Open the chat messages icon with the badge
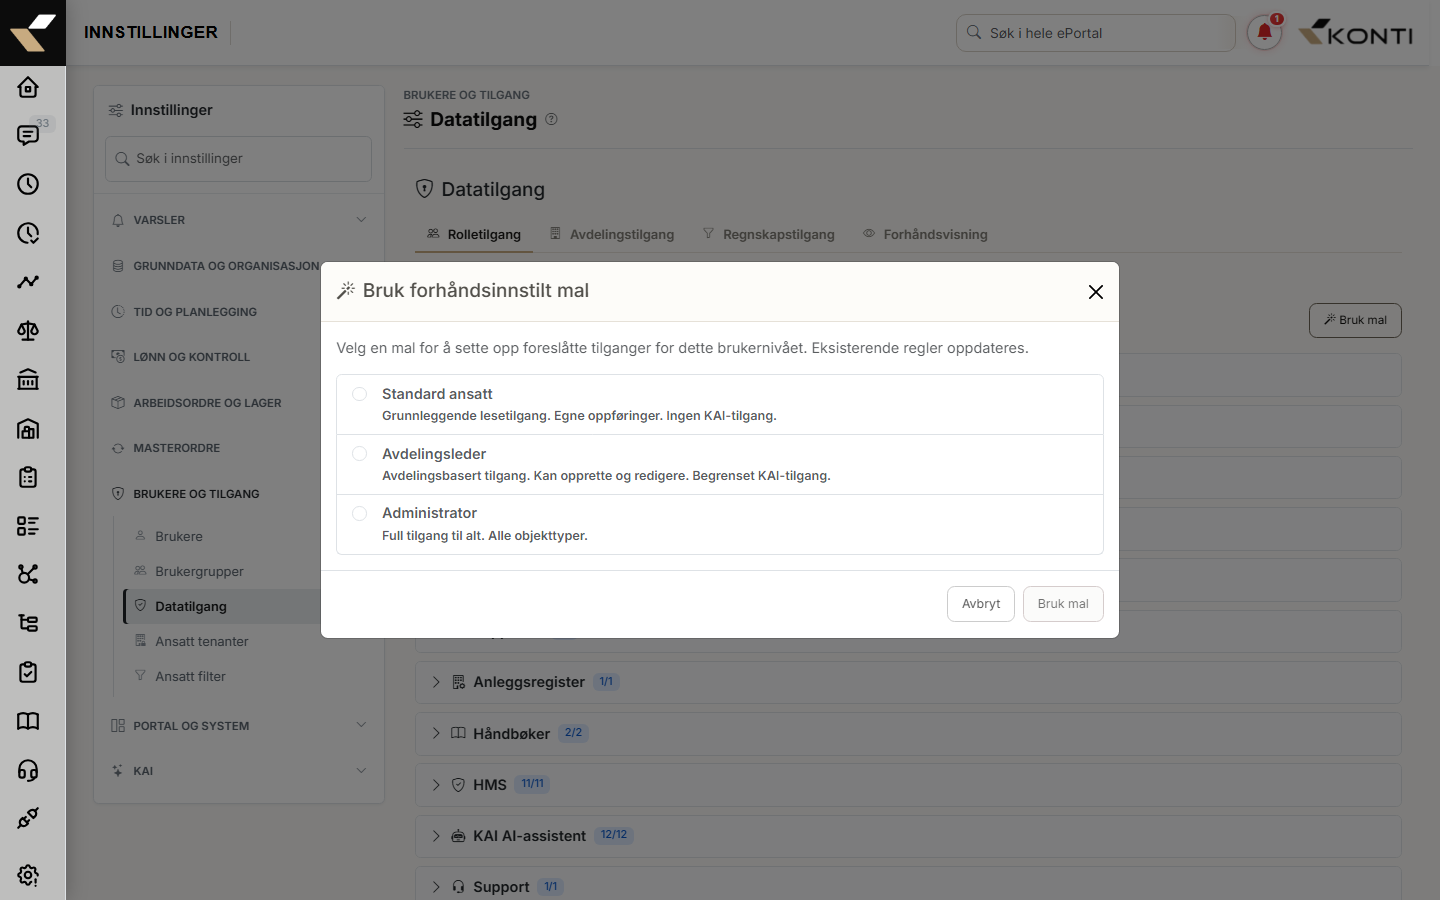1440x900 pixels. (28, 135)
